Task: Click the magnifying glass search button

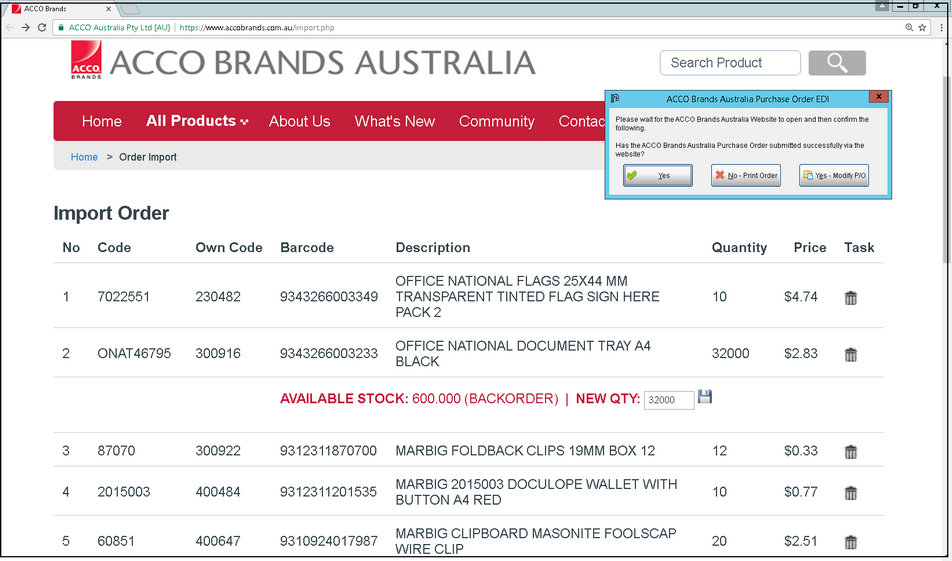Action: [x=837, y=63]
